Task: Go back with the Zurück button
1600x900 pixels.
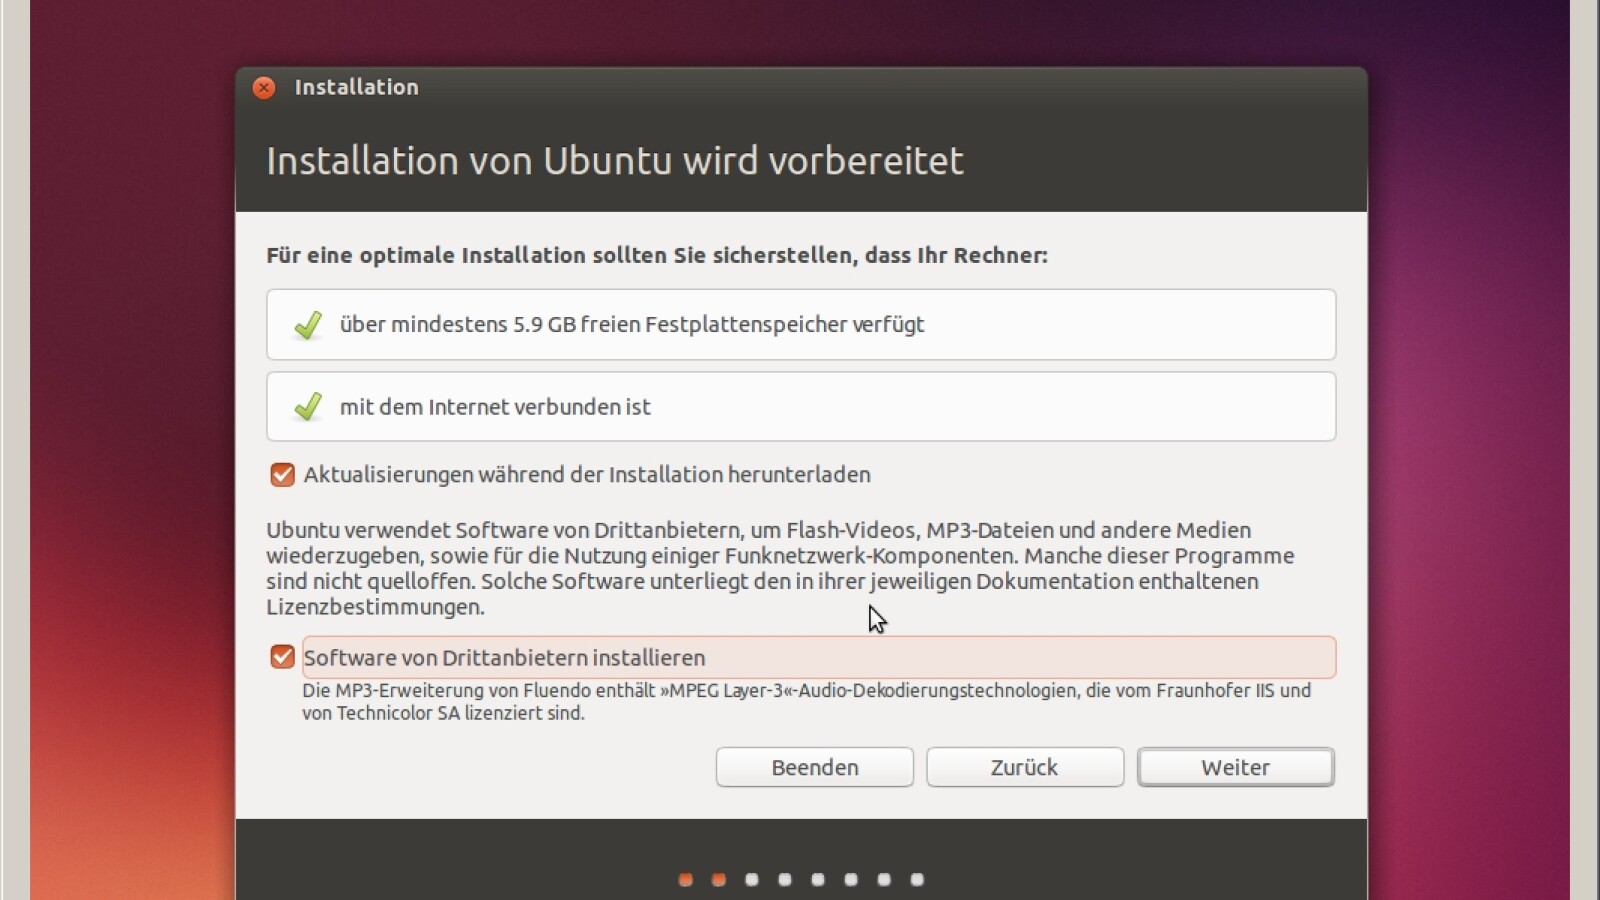Action: click(1024, 767)
